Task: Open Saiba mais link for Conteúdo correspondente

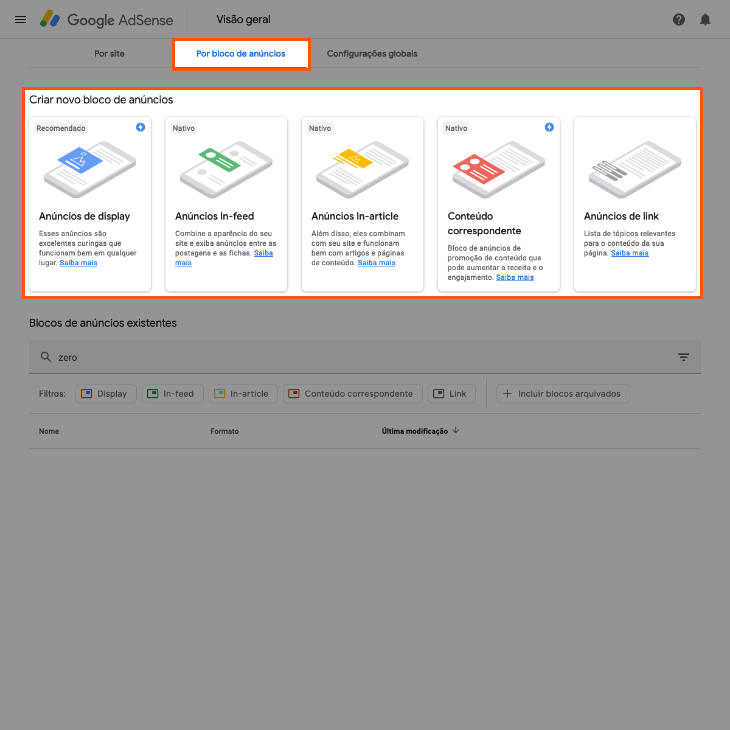Action: [x=514, y=277]
